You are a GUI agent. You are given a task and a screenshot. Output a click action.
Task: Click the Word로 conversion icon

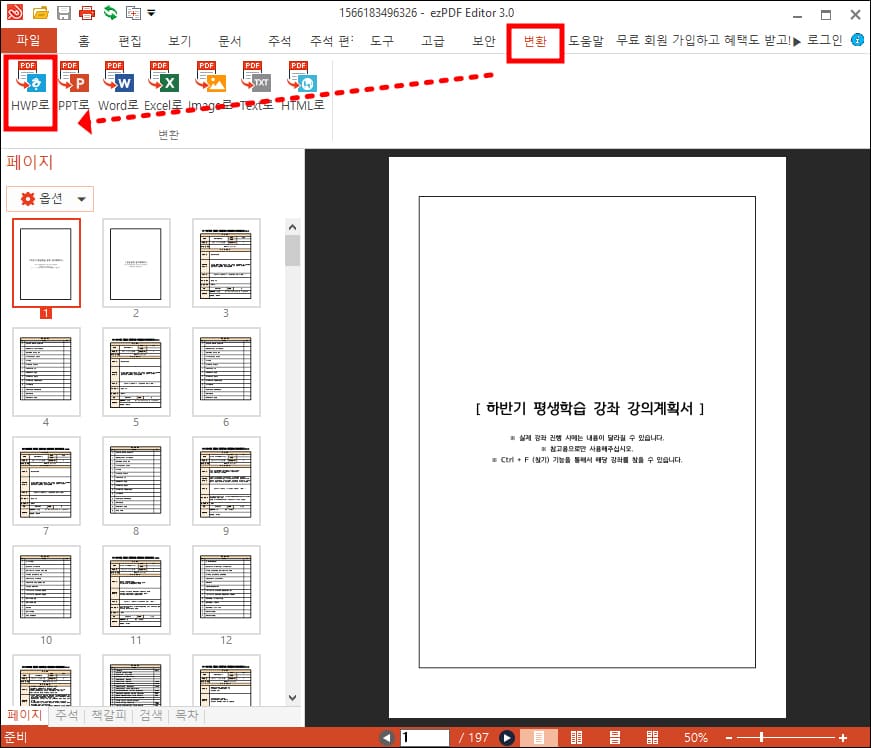pyautogui.click(x=118, y=85)
